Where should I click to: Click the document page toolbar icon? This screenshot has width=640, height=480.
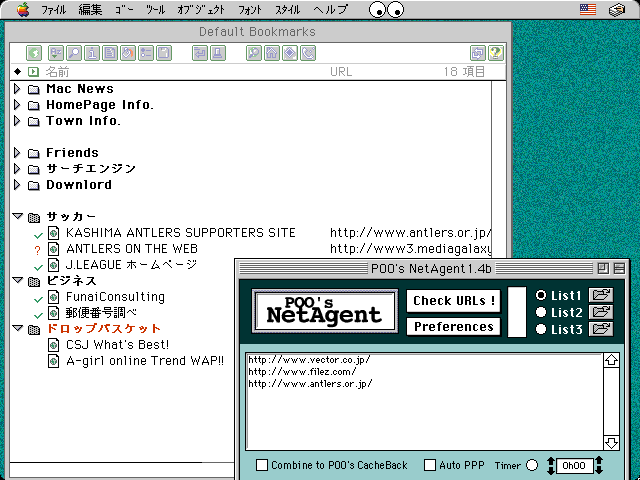click(x=110, y=53)
